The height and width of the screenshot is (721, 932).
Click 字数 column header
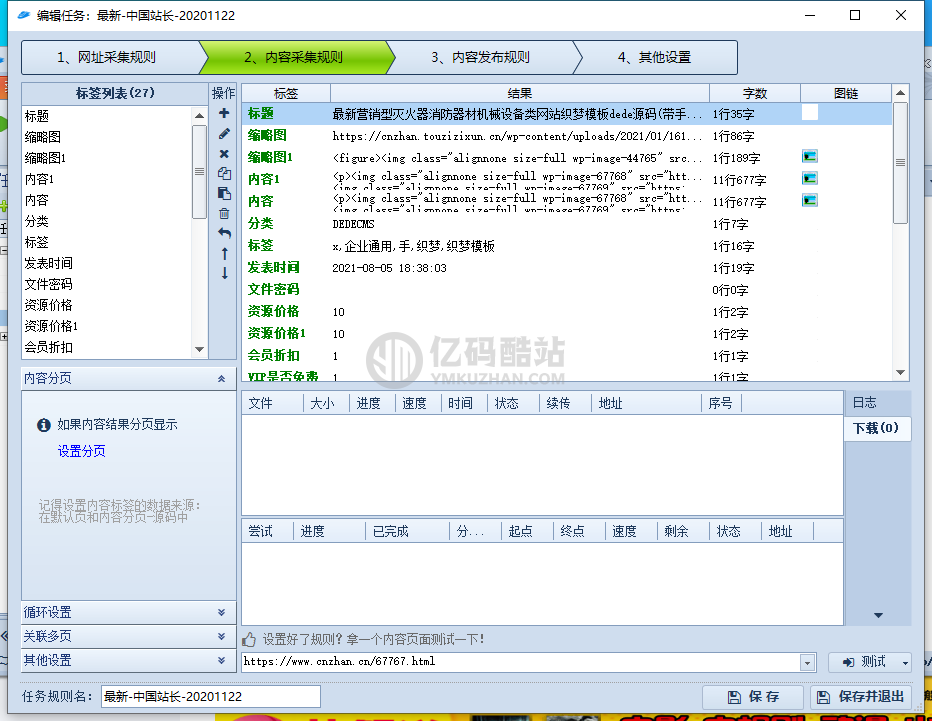coord(755,93)
